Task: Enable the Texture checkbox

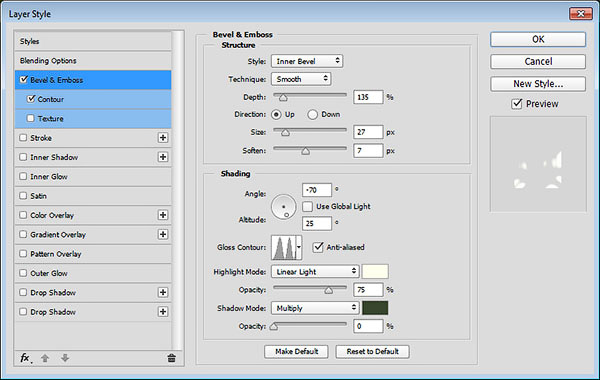Action: pos(31,118)
